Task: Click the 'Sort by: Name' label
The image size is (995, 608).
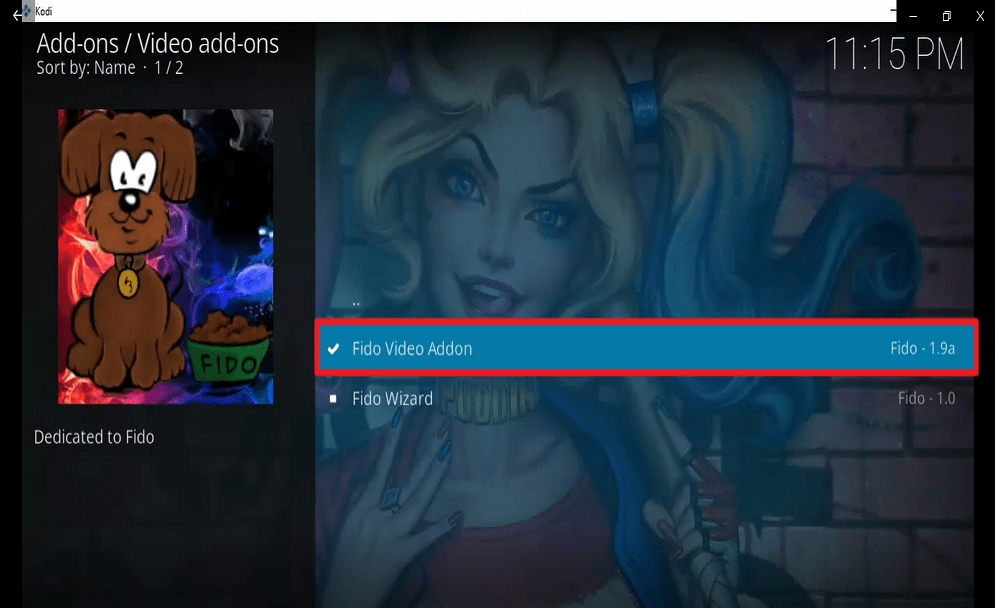Action: click(86, 68)
